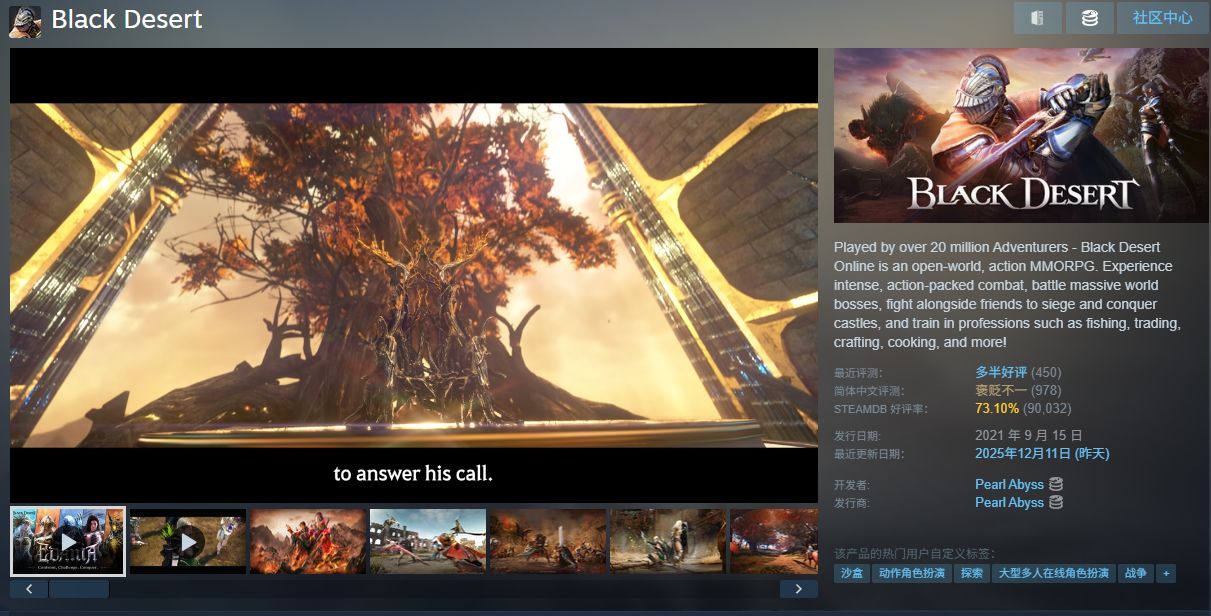This screenshot has width=1211, height=616.
Task: Open 多半好评 recent reviews link
Action: tap(1001, 372)
